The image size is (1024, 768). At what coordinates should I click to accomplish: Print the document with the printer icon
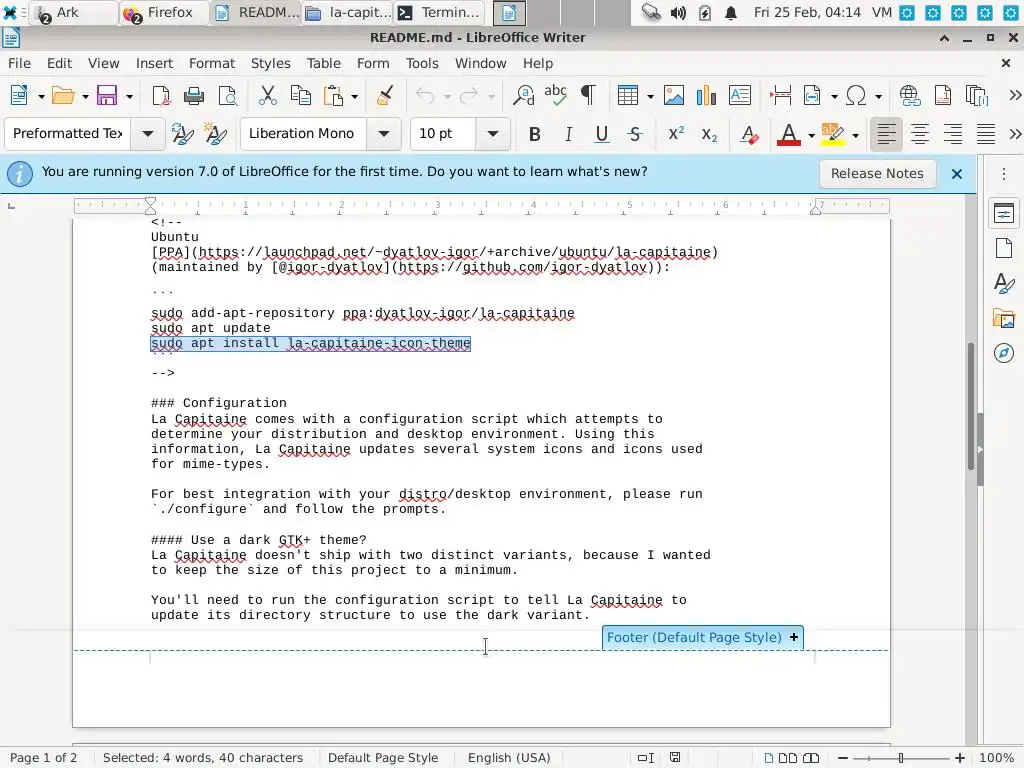point(194,96)
